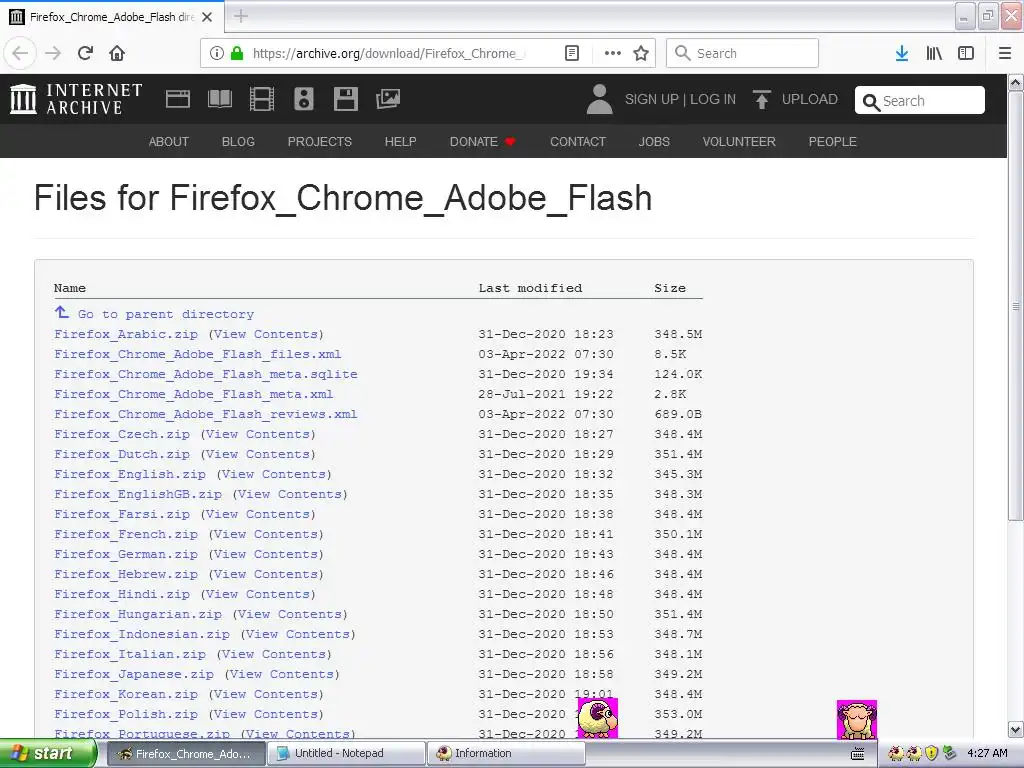This screenshot has height=768, width=1024.
Task: Open the DONATE menu item
Action: (x=482, y=142)
